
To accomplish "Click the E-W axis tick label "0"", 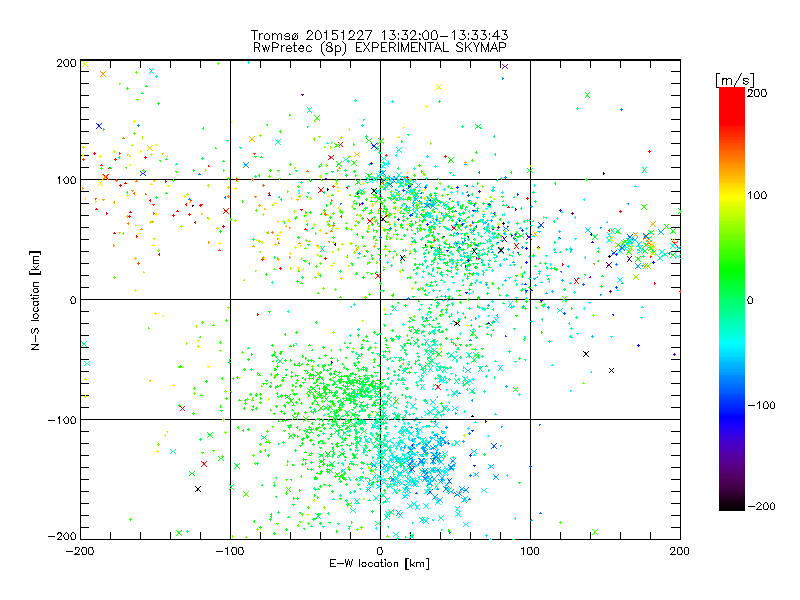I will (x=380, y=551).
